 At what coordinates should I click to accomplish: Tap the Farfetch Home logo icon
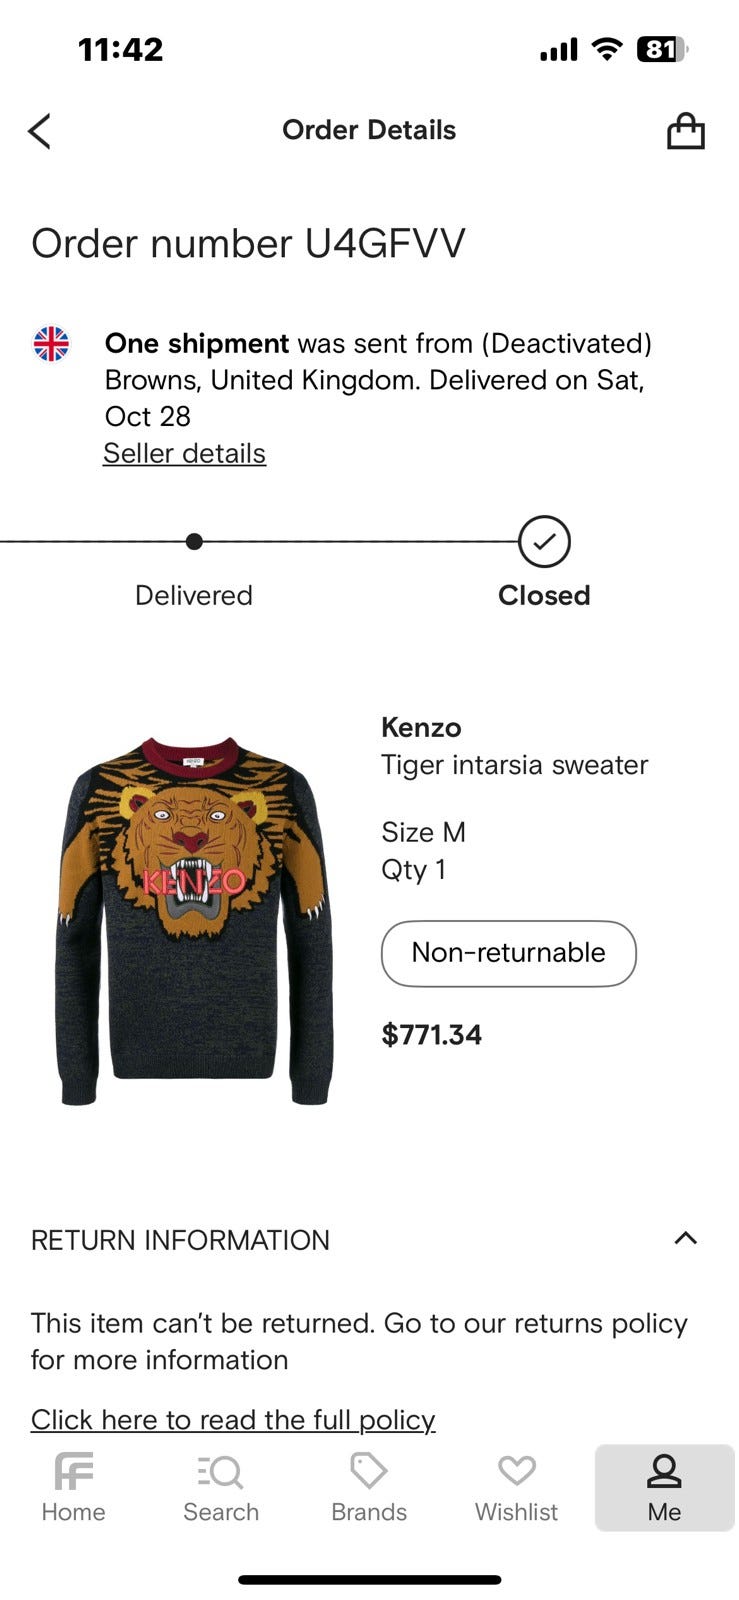tap(74, 1472)
